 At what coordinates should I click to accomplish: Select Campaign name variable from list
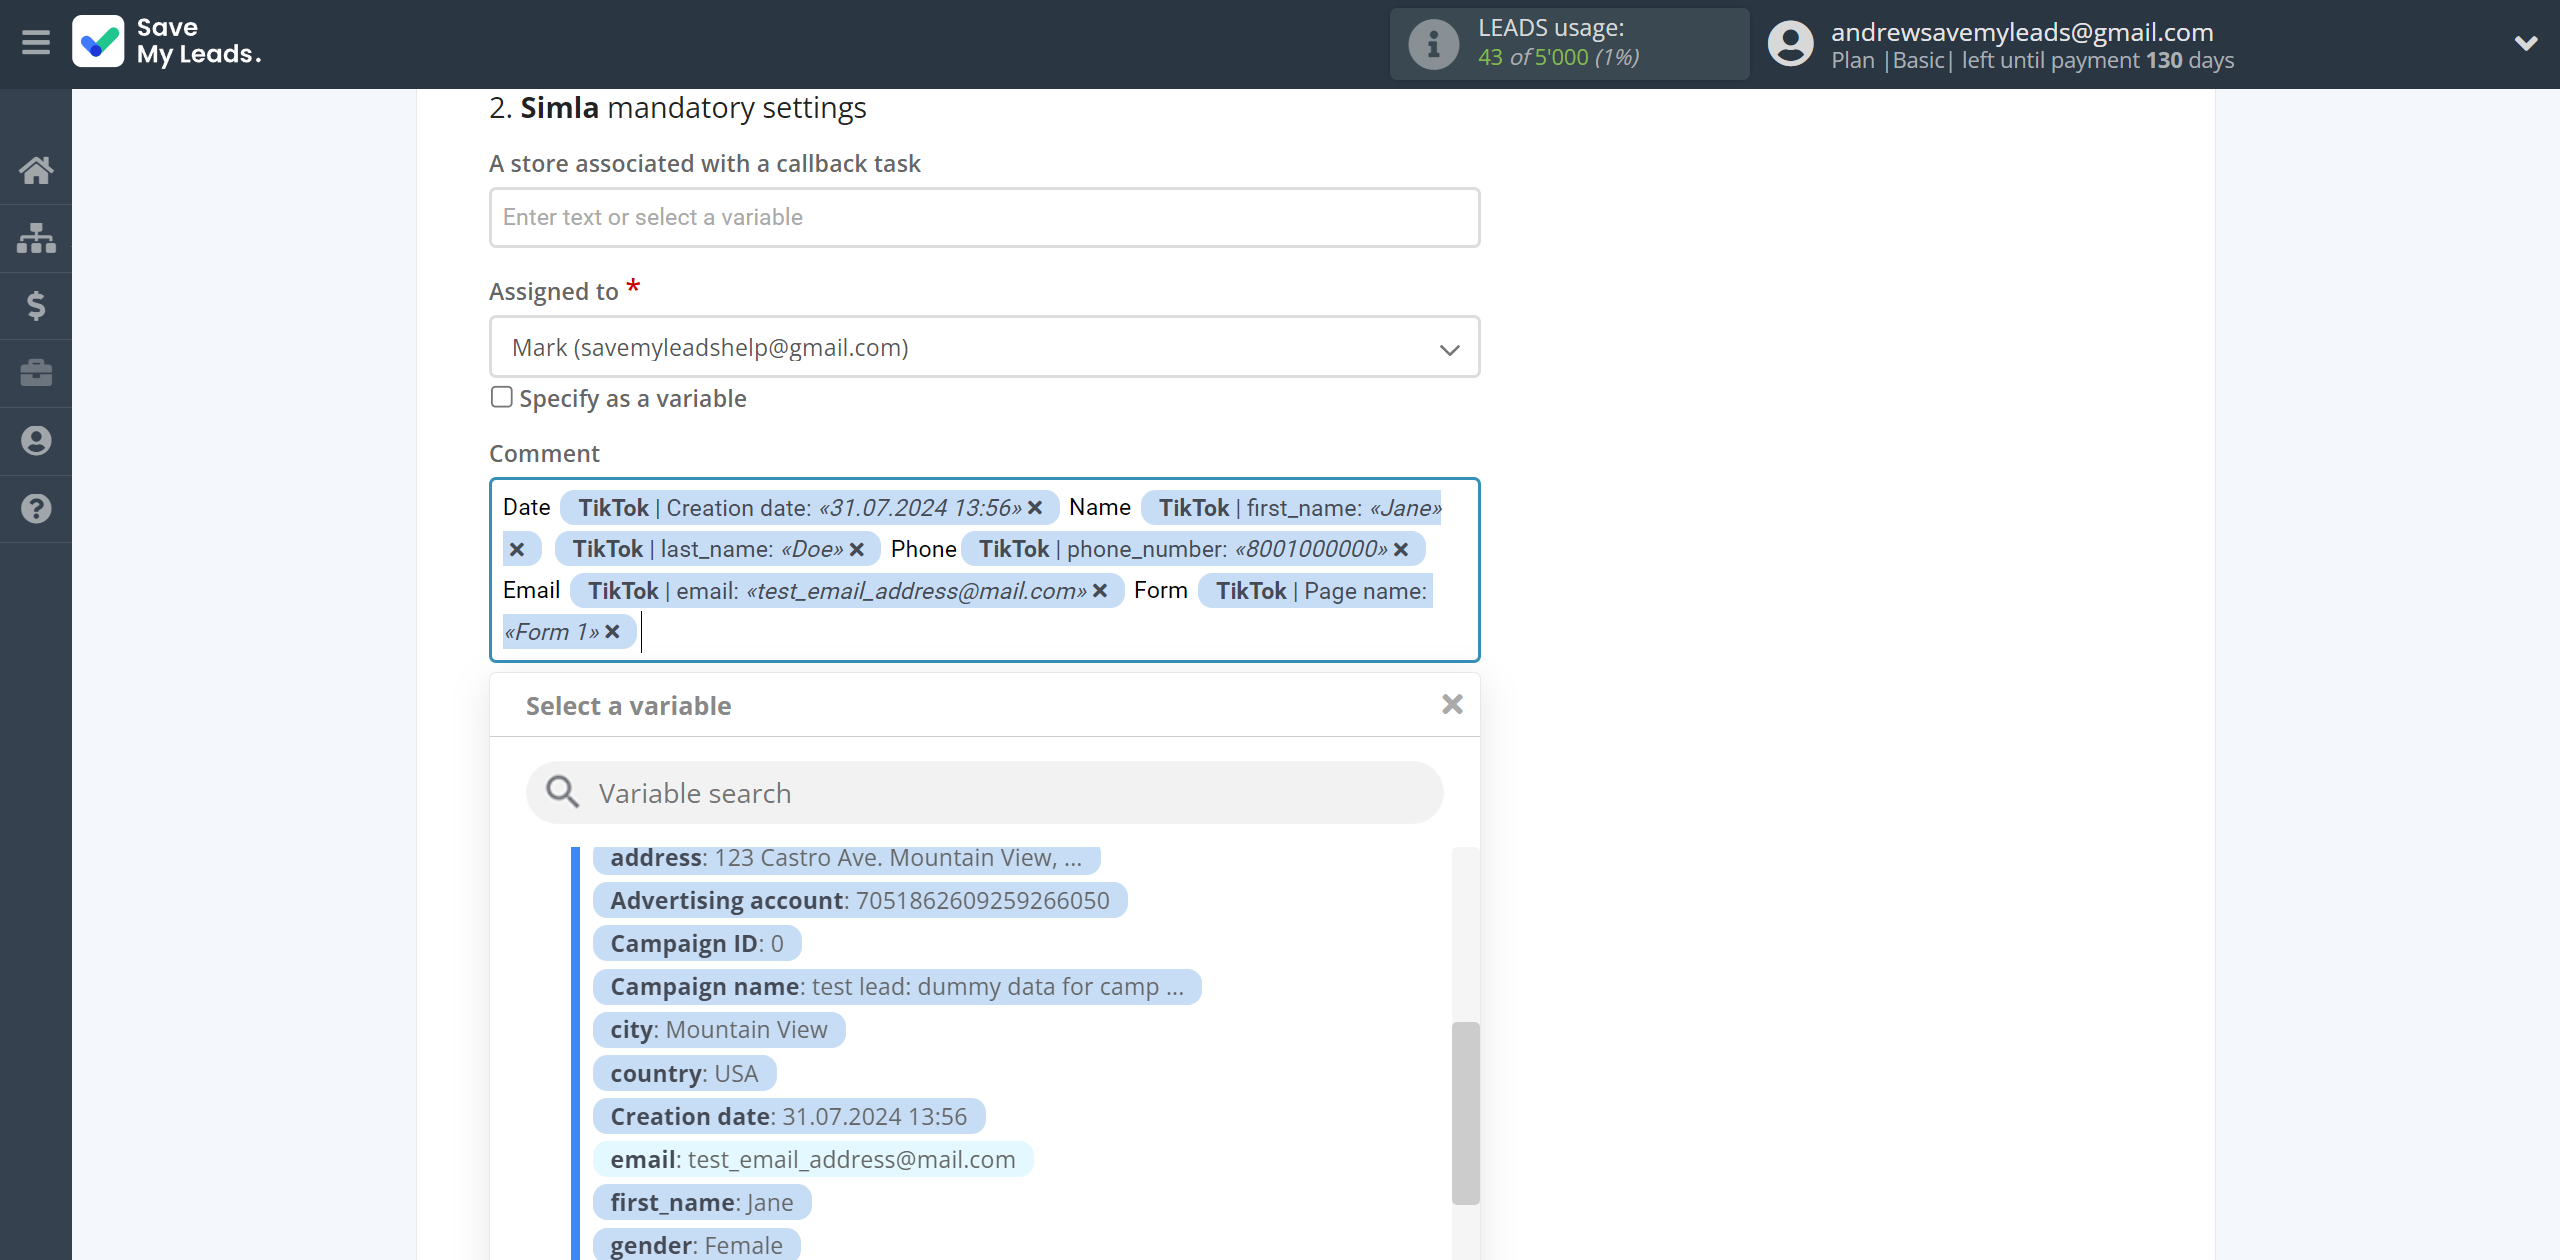[896, 986]
